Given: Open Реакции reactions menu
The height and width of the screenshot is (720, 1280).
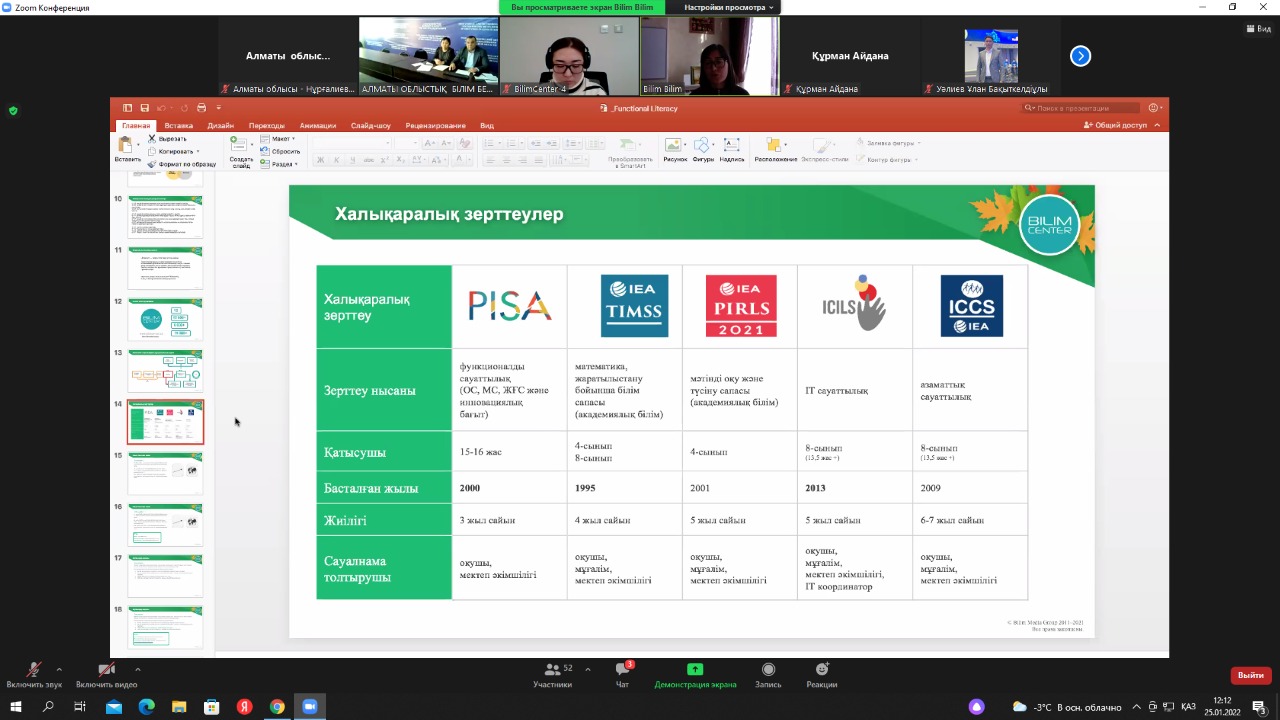Looking at the screenshot, I should 822,675.
